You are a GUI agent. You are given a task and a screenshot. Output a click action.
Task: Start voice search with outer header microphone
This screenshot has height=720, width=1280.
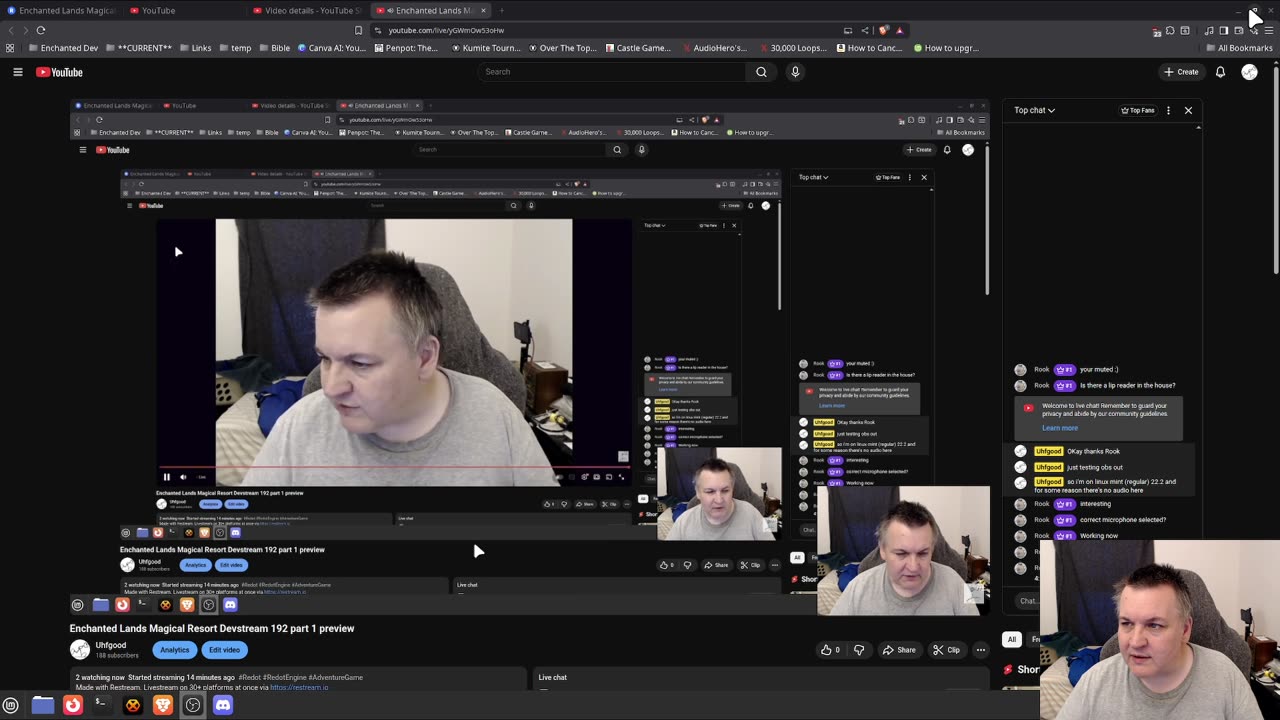coord(795,72)
